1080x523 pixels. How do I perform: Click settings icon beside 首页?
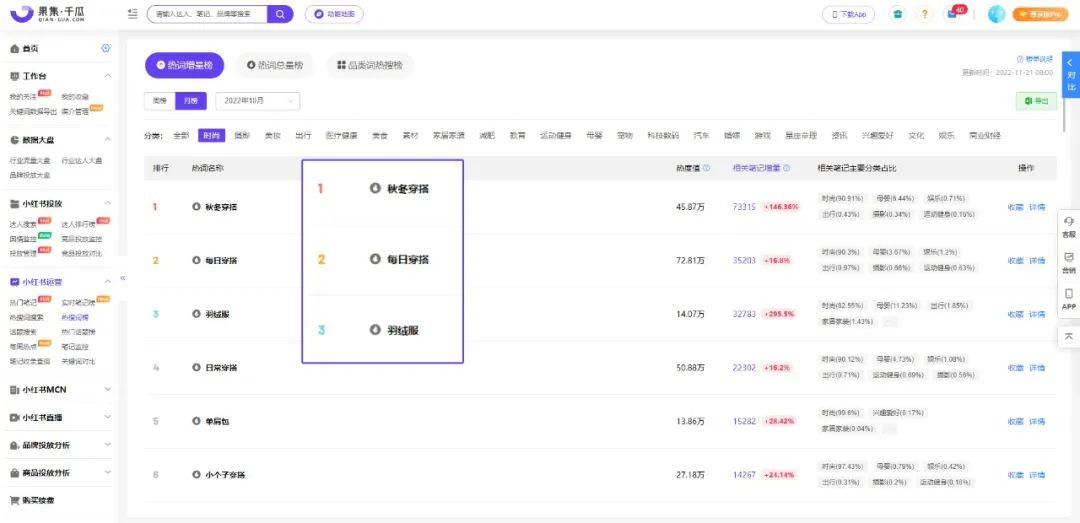pyautogui.click(x=106, y=49)
